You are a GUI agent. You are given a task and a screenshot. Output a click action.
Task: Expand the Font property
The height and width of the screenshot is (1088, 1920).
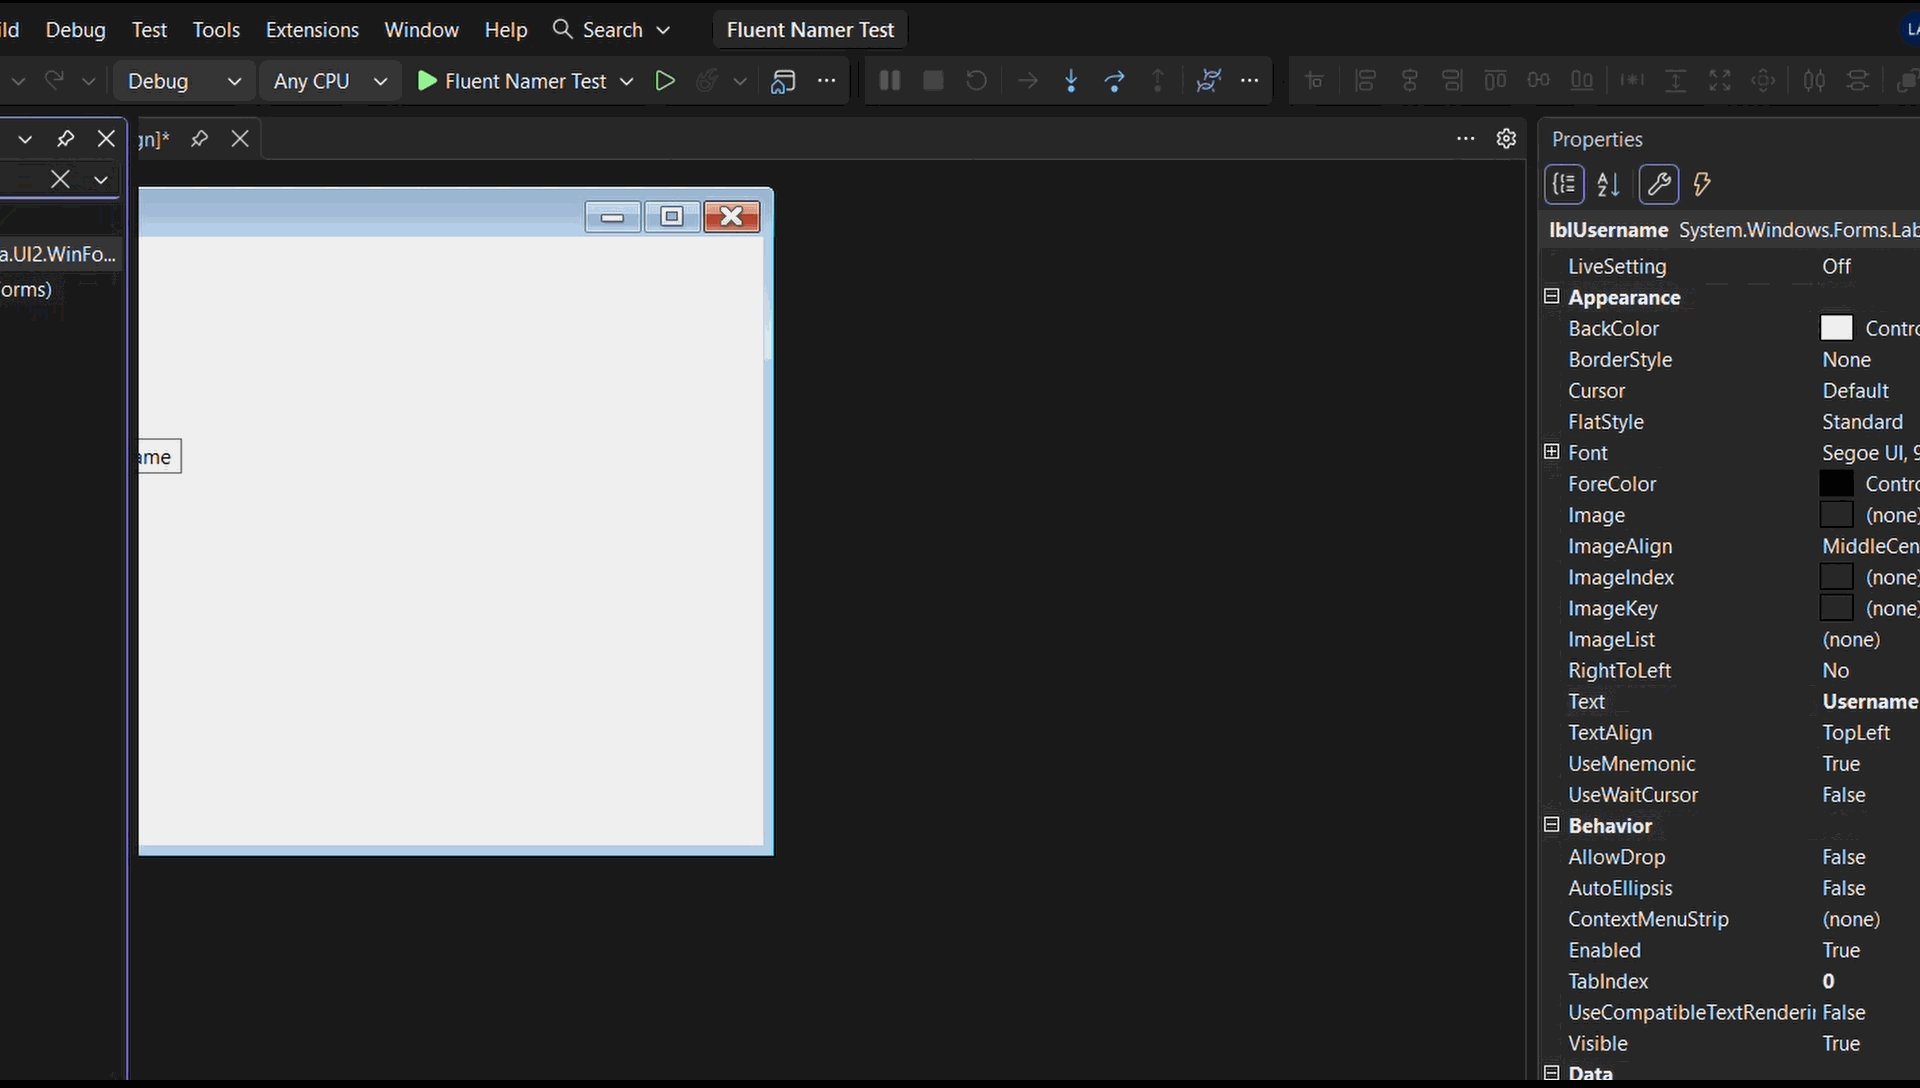coord(1552,452)
